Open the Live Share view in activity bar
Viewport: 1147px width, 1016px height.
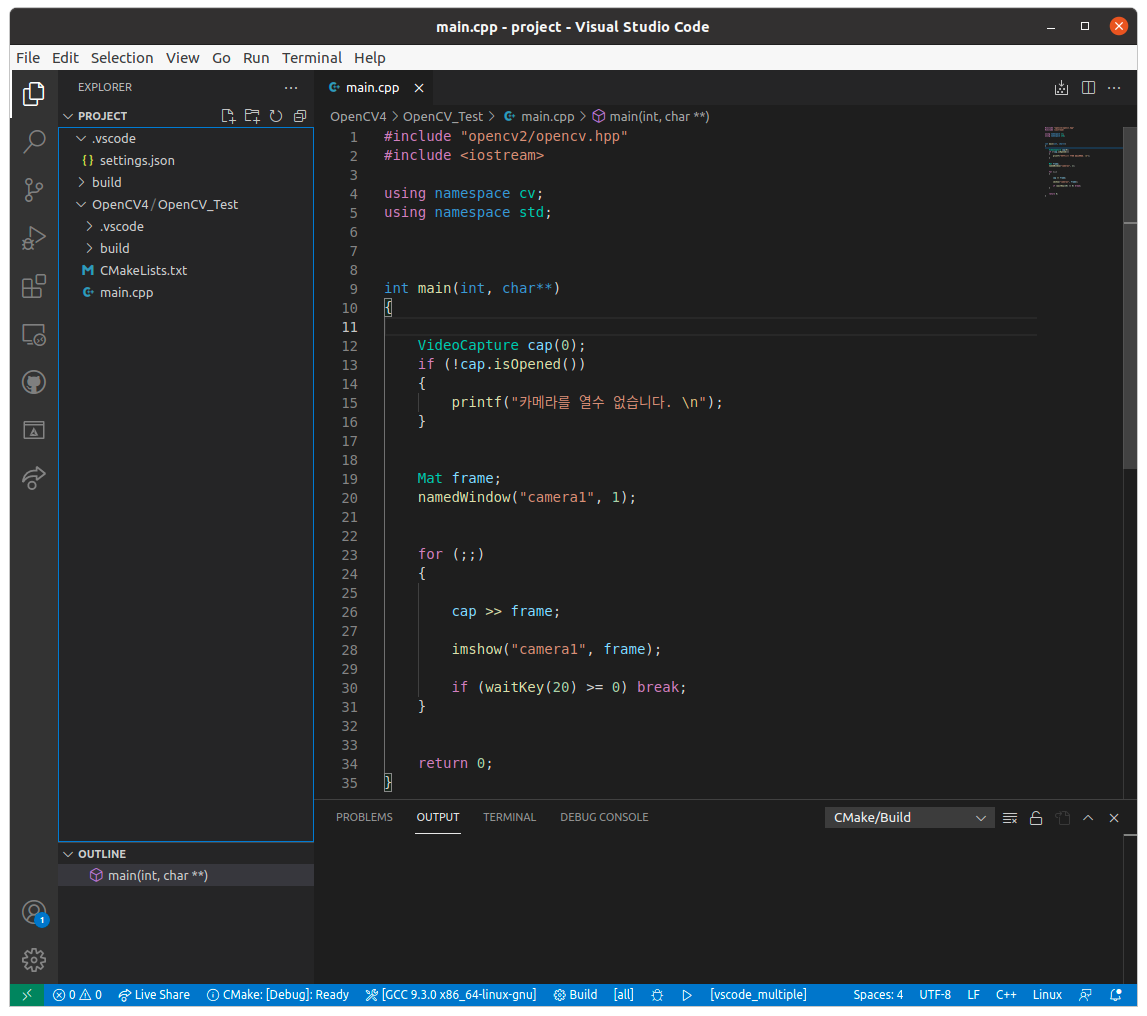34,478
